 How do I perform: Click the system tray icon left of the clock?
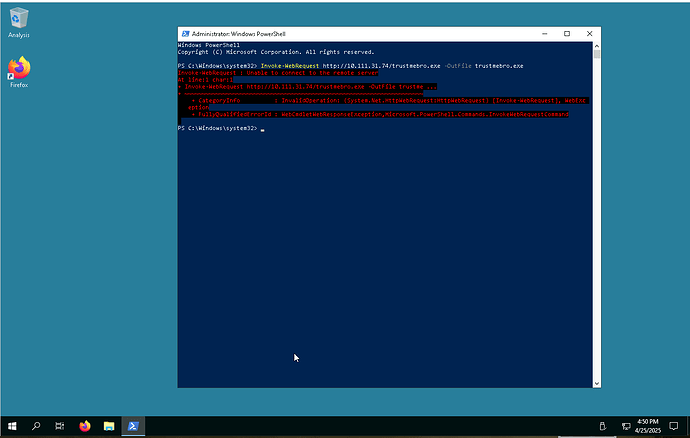(x=602, y=425)
